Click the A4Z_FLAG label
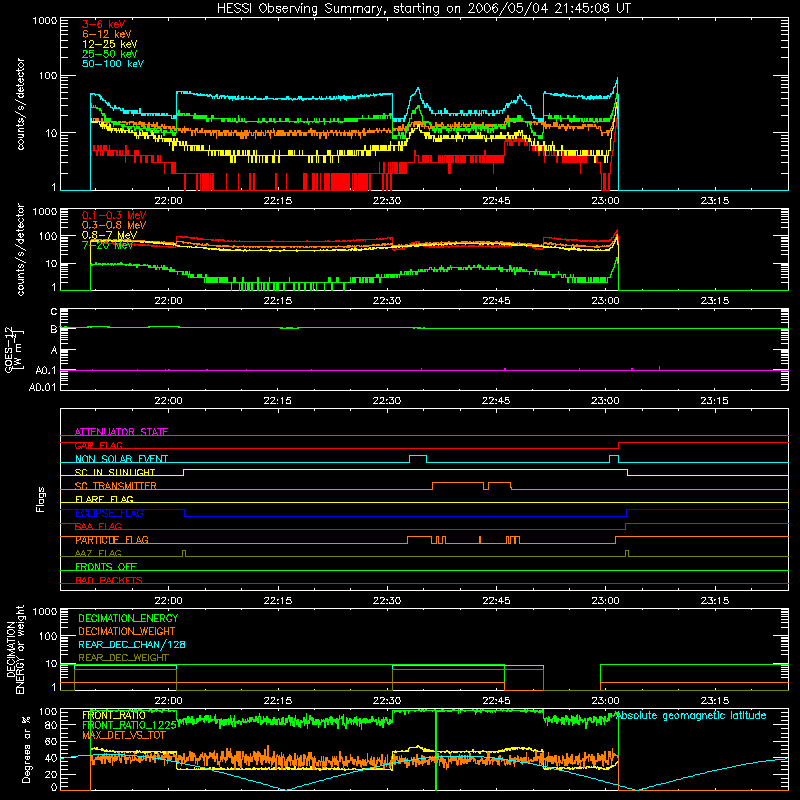 [x=98, y=554]
